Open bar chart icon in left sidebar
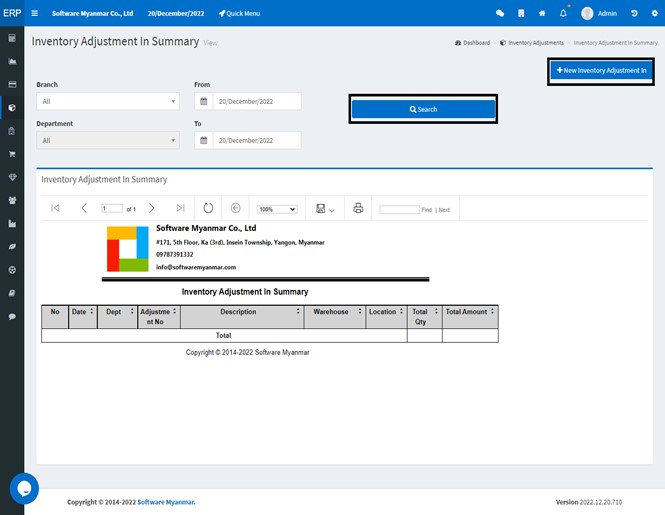The height and width of the screenshot is (515, 665). (12, 224)
